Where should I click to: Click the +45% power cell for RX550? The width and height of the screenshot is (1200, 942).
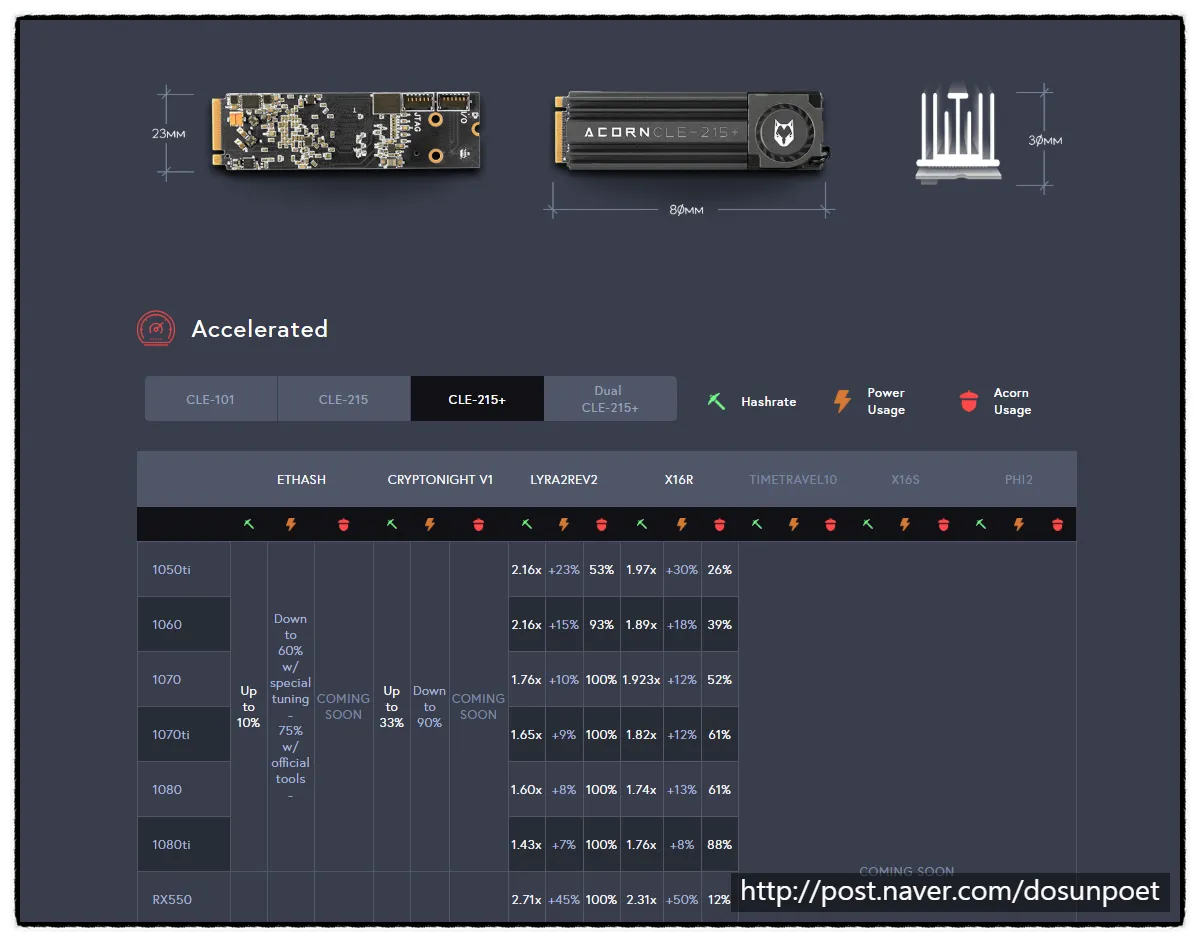[564, 900]
